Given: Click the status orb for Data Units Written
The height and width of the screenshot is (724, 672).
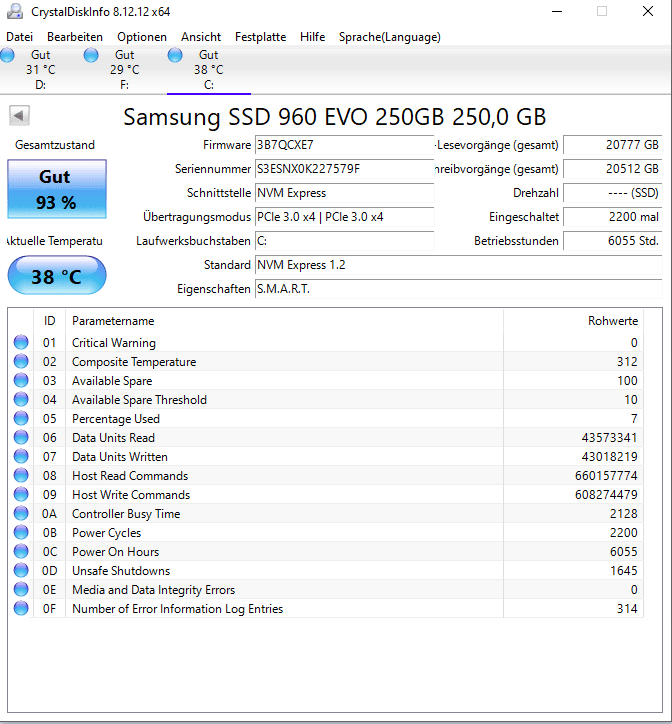Looking at the screenshot, I should point(21,456).
